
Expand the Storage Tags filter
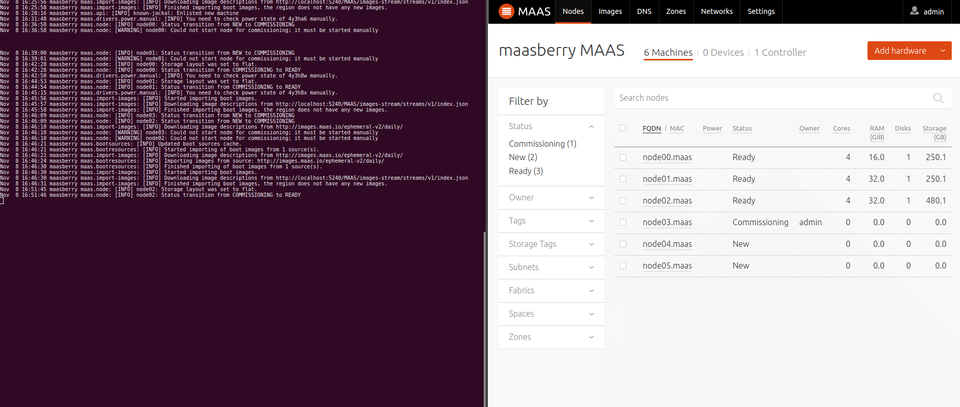551,244
